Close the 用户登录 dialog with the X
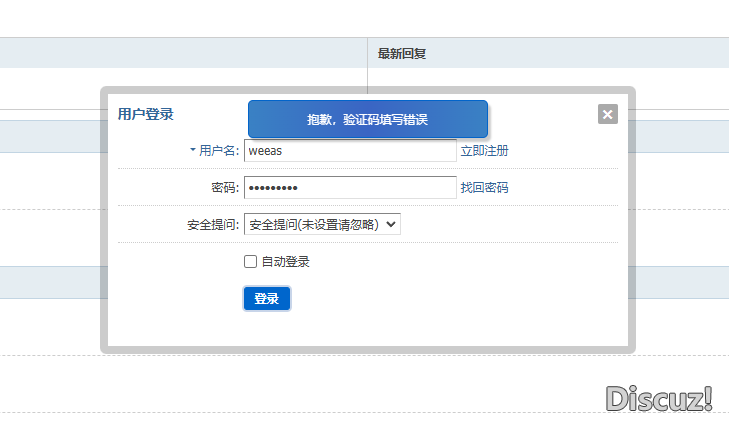This screenshot has width=729, height=423. (608, 114)
